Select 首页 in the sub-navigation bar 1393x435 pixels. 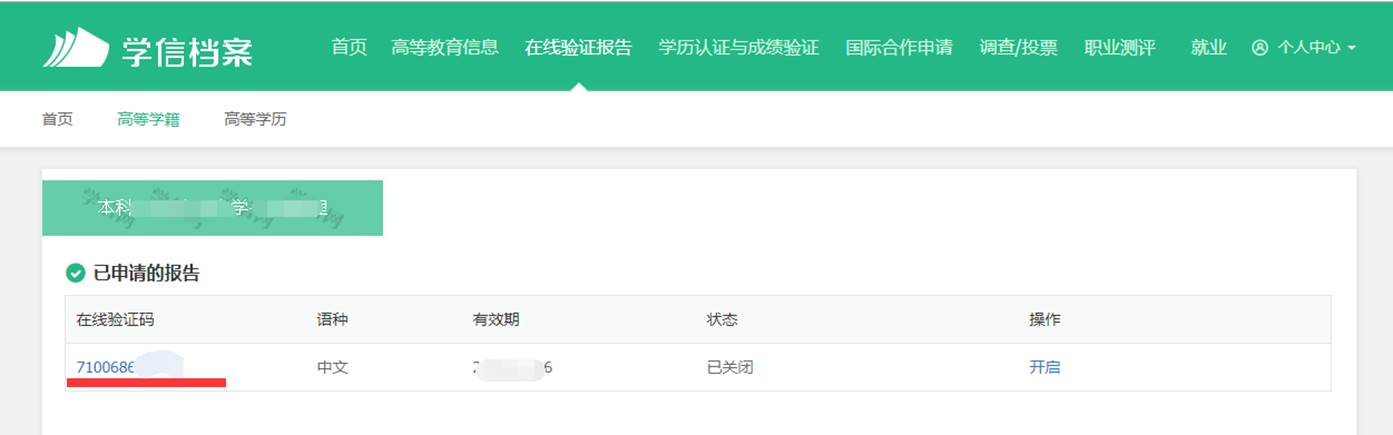click(57, 119)
